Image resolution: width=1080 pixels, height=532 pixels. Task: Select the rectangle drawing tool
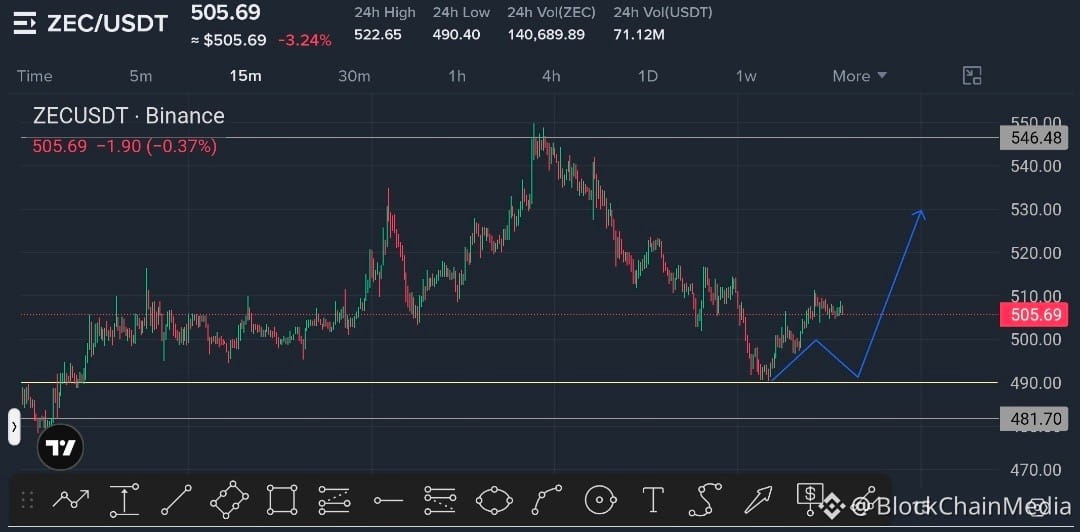[x=282, y=500]
